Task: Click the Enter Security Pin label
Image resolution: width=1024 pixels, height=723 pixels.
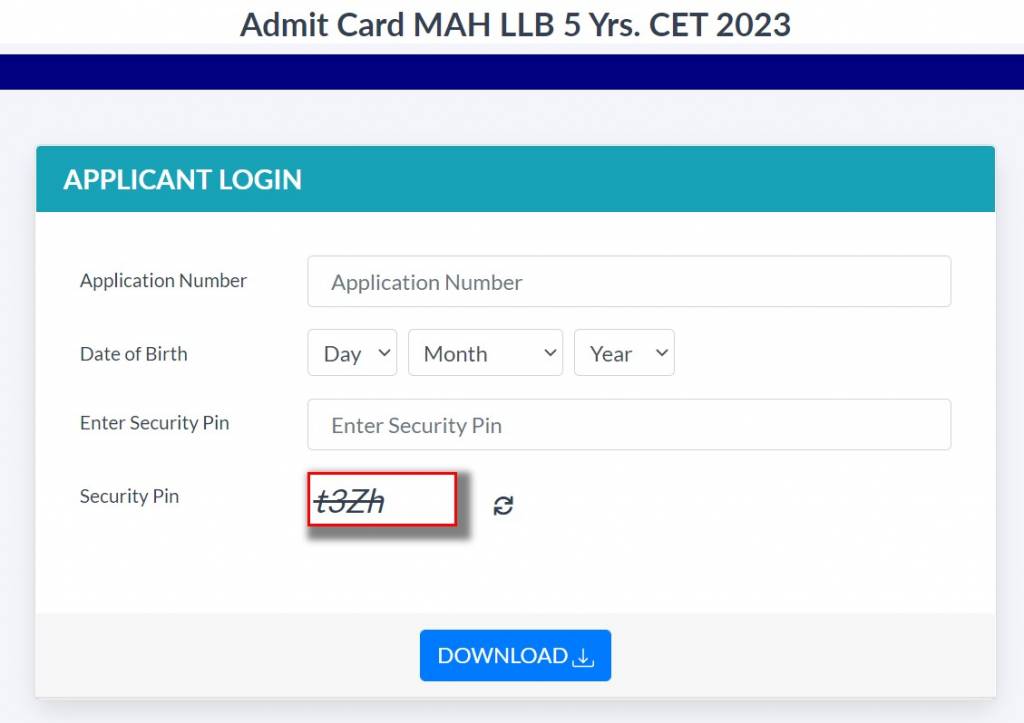Action: pyautogui.click(x=154, y=423)
